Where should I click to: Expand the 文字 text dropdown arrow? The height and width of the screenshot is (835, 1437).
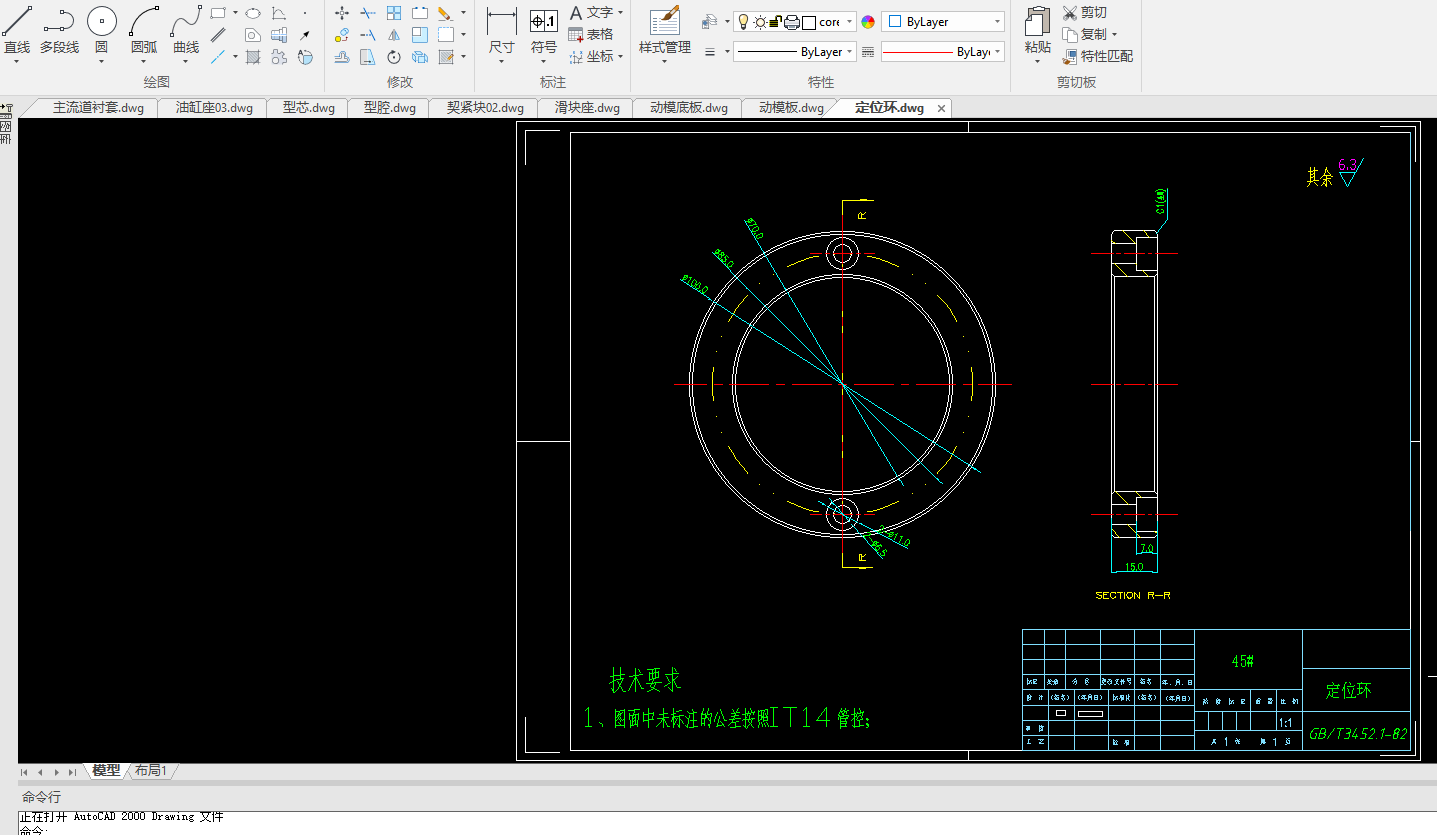621,13
